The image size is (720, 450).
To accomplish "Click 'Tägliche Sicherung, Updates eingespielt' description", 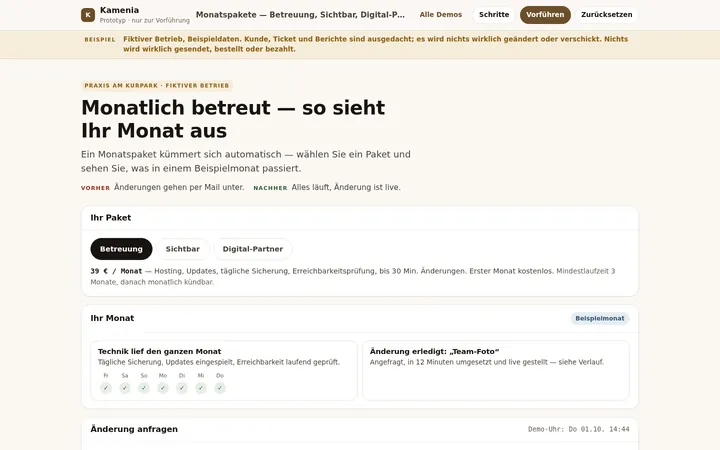I will coord(219,362).
